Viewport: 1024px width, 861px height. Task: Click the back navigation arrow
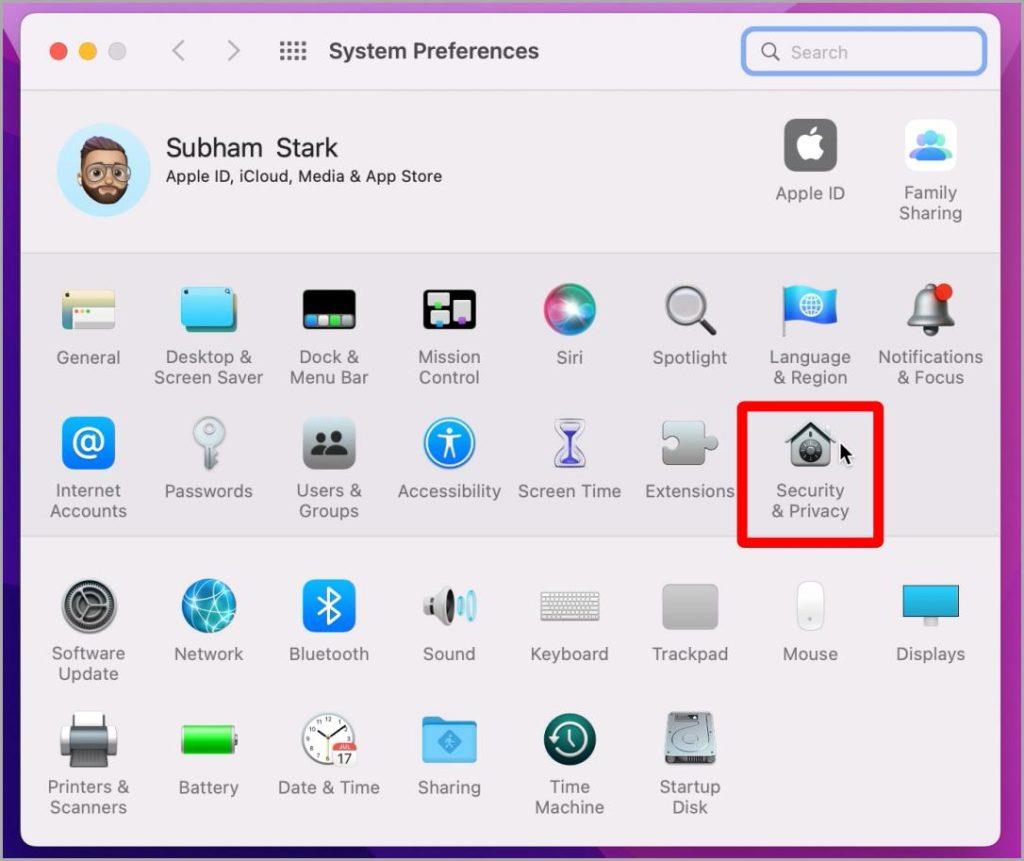tap(178, 50)
